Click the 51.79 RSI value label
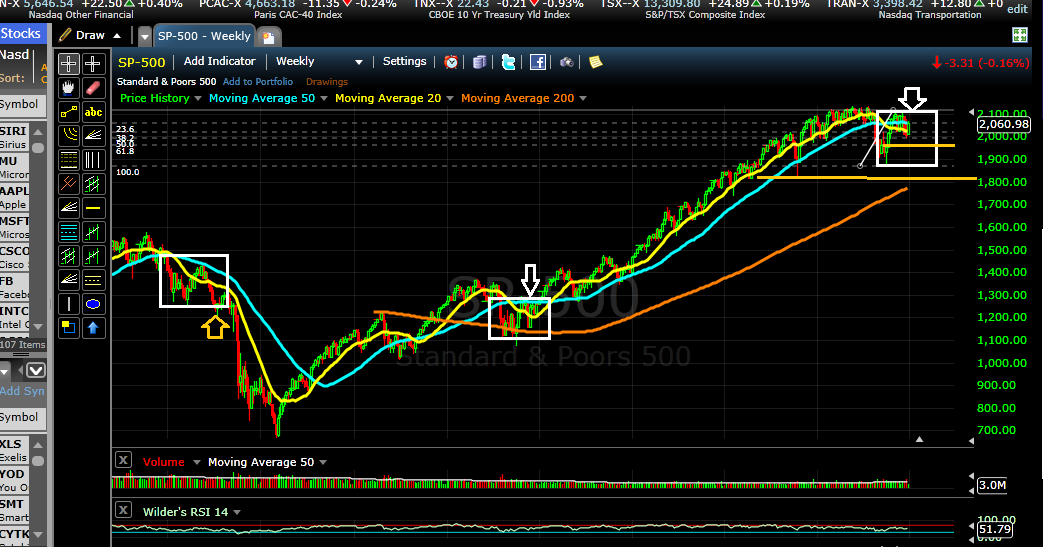Viewport: 1043px width, 547px height. click(x=995, y=530)
